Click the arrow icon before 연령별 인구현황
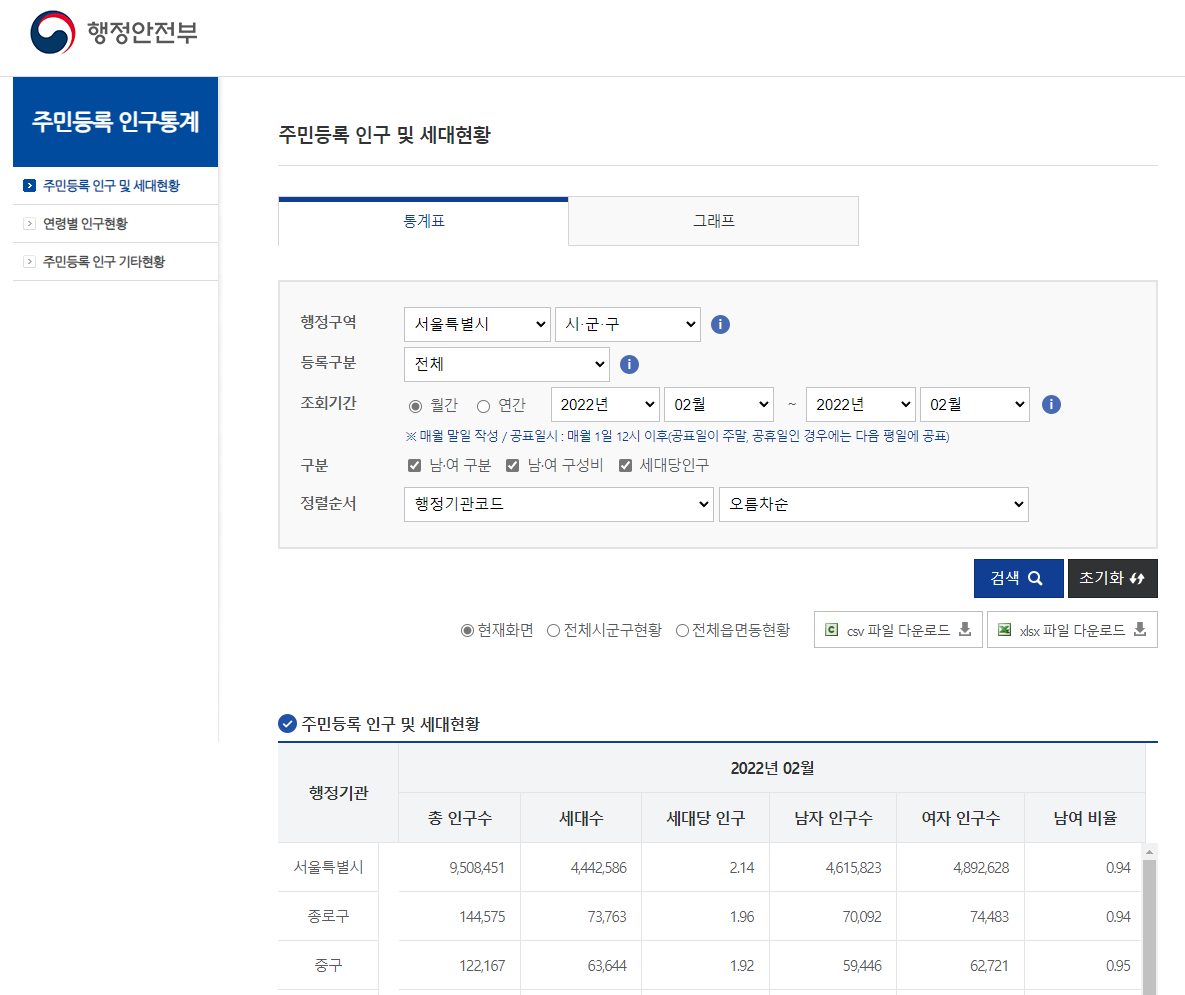 [x=29, y=223]
